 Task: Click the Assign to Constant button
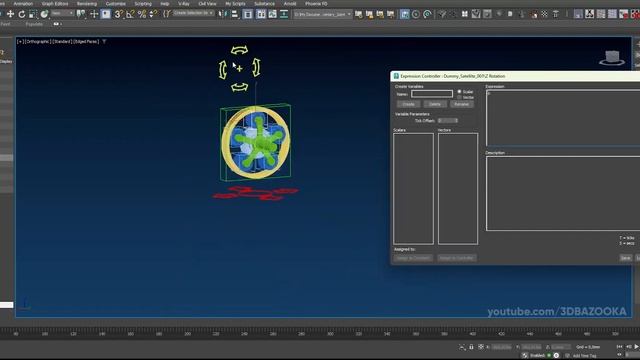(413, 258)
